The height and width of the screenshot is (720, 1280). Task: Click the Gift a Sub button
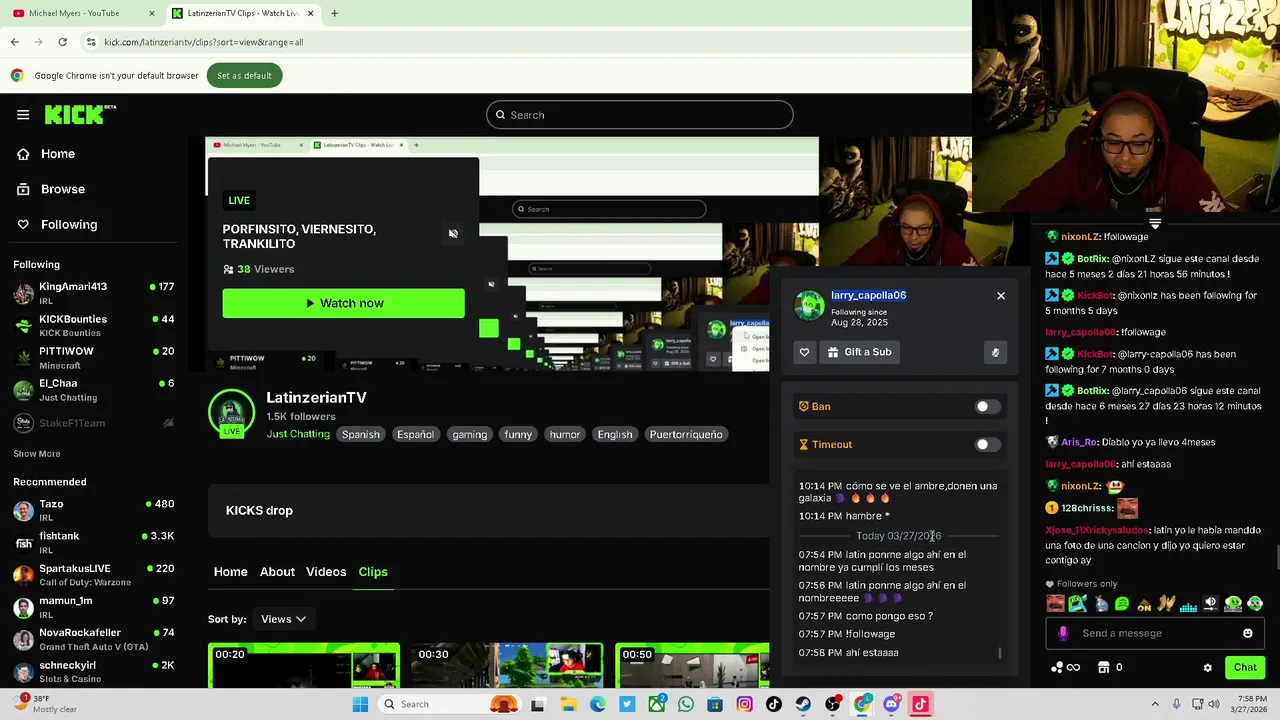click(x=859, y=352)
